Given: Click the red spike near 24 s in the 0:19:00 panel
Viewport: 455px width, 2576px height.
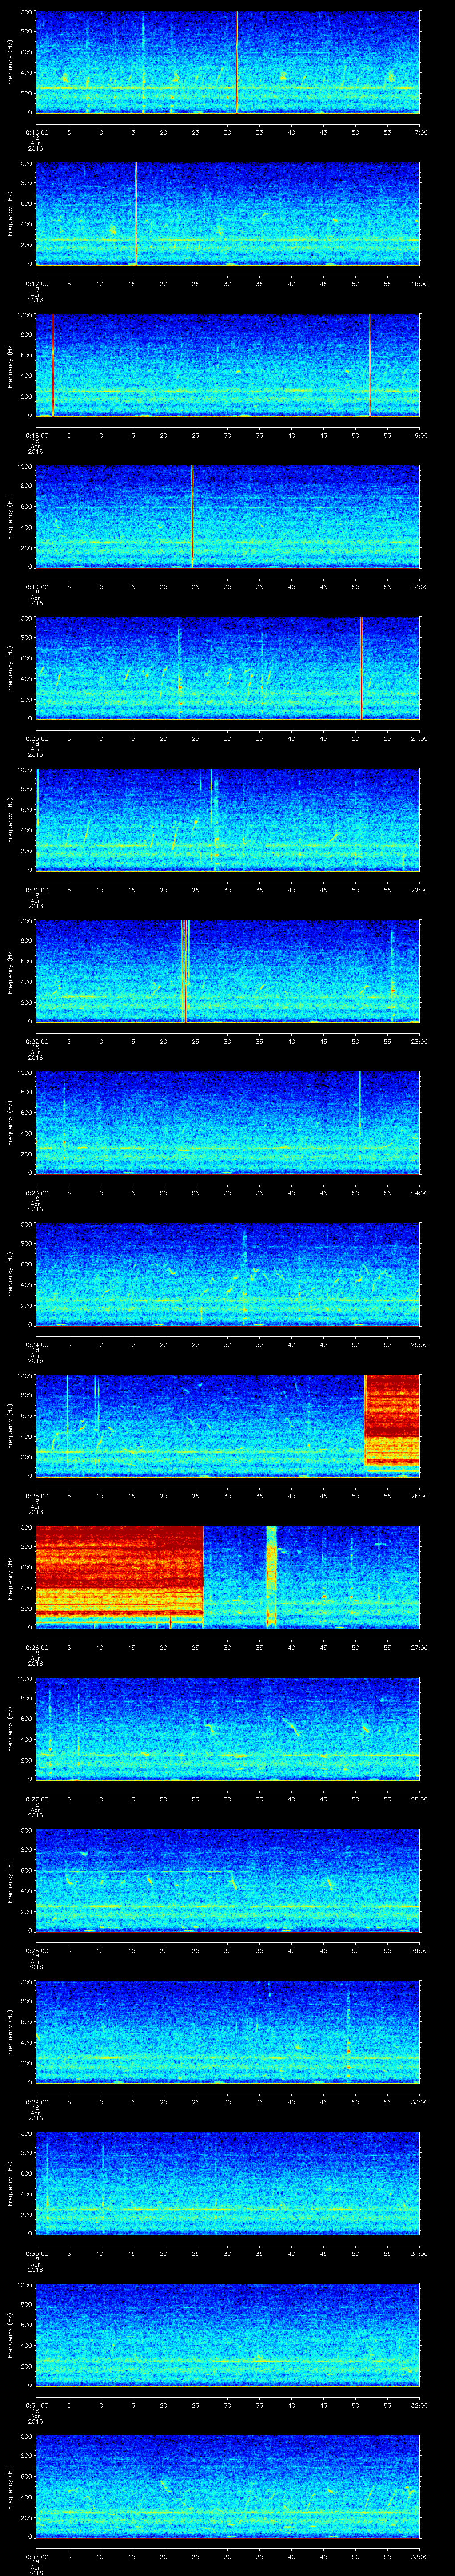Looking at the screenshot, I should 192,516.
